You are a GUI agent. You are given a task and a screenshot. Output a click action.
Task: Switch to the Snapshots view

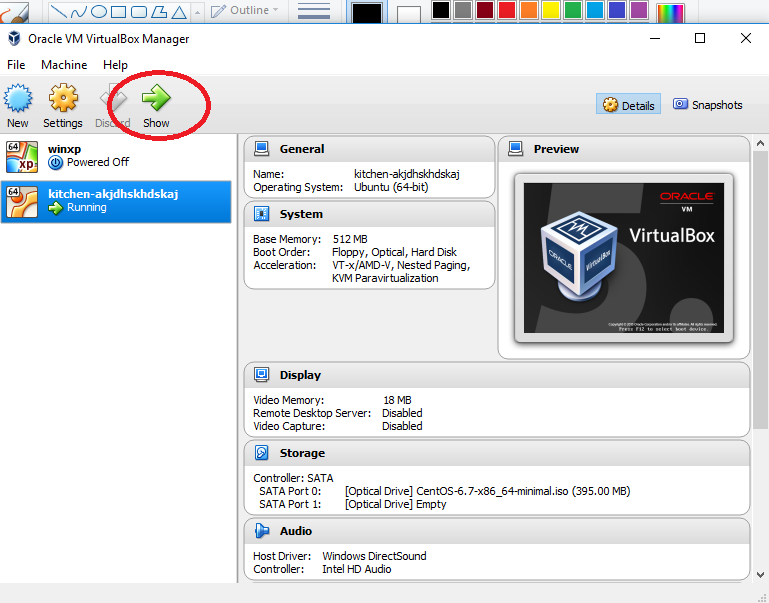tap(707, 104)
